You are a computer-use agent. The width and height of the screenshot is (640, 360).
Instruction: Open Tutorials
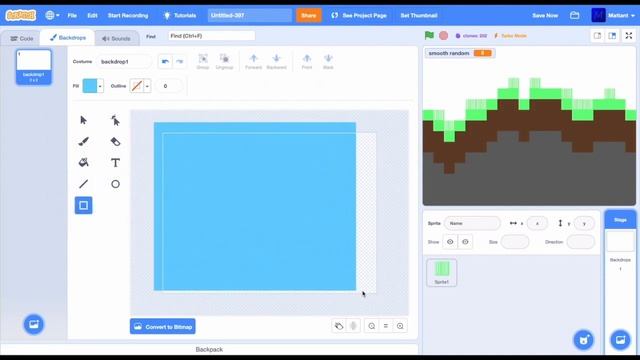(180, 16)
